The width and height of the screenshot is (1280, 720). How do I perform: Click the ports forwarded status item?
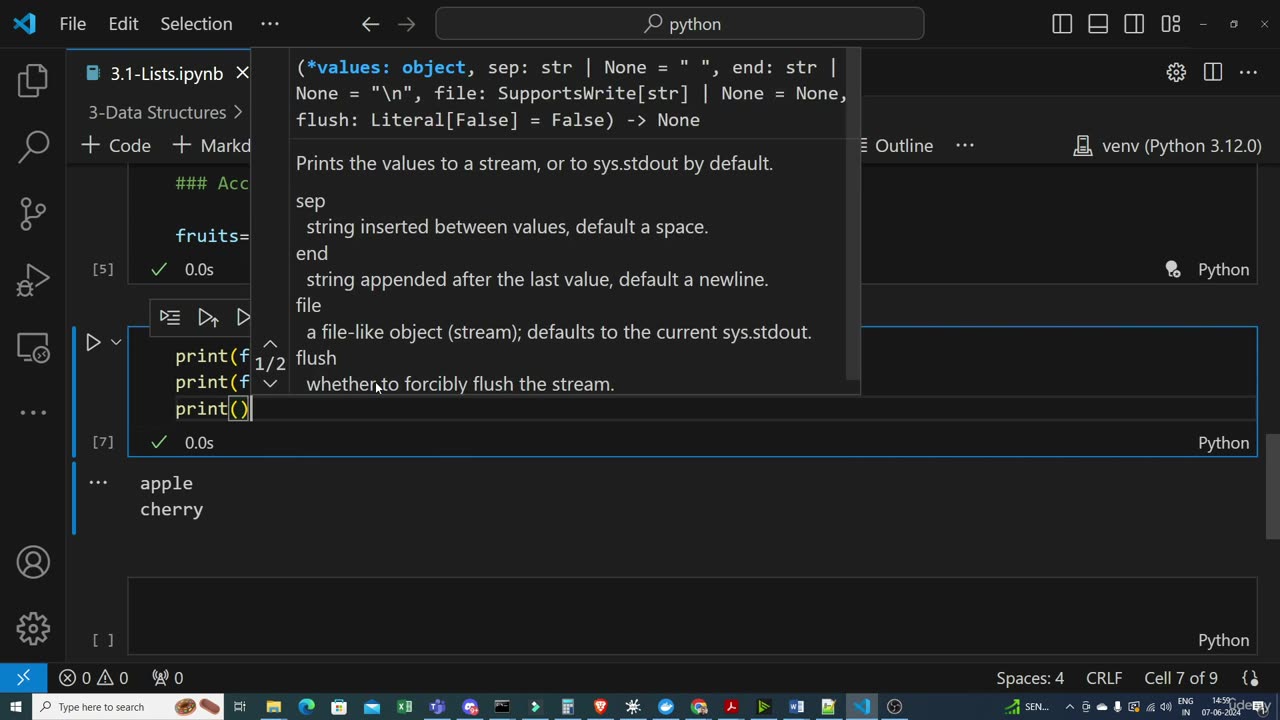click(167, 678)
